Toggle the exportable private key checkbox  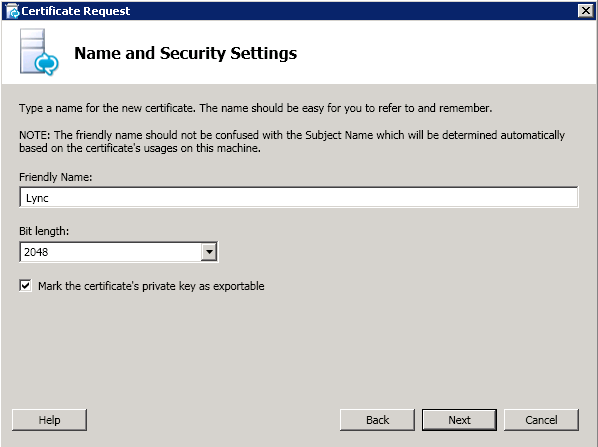coord(25,285)
